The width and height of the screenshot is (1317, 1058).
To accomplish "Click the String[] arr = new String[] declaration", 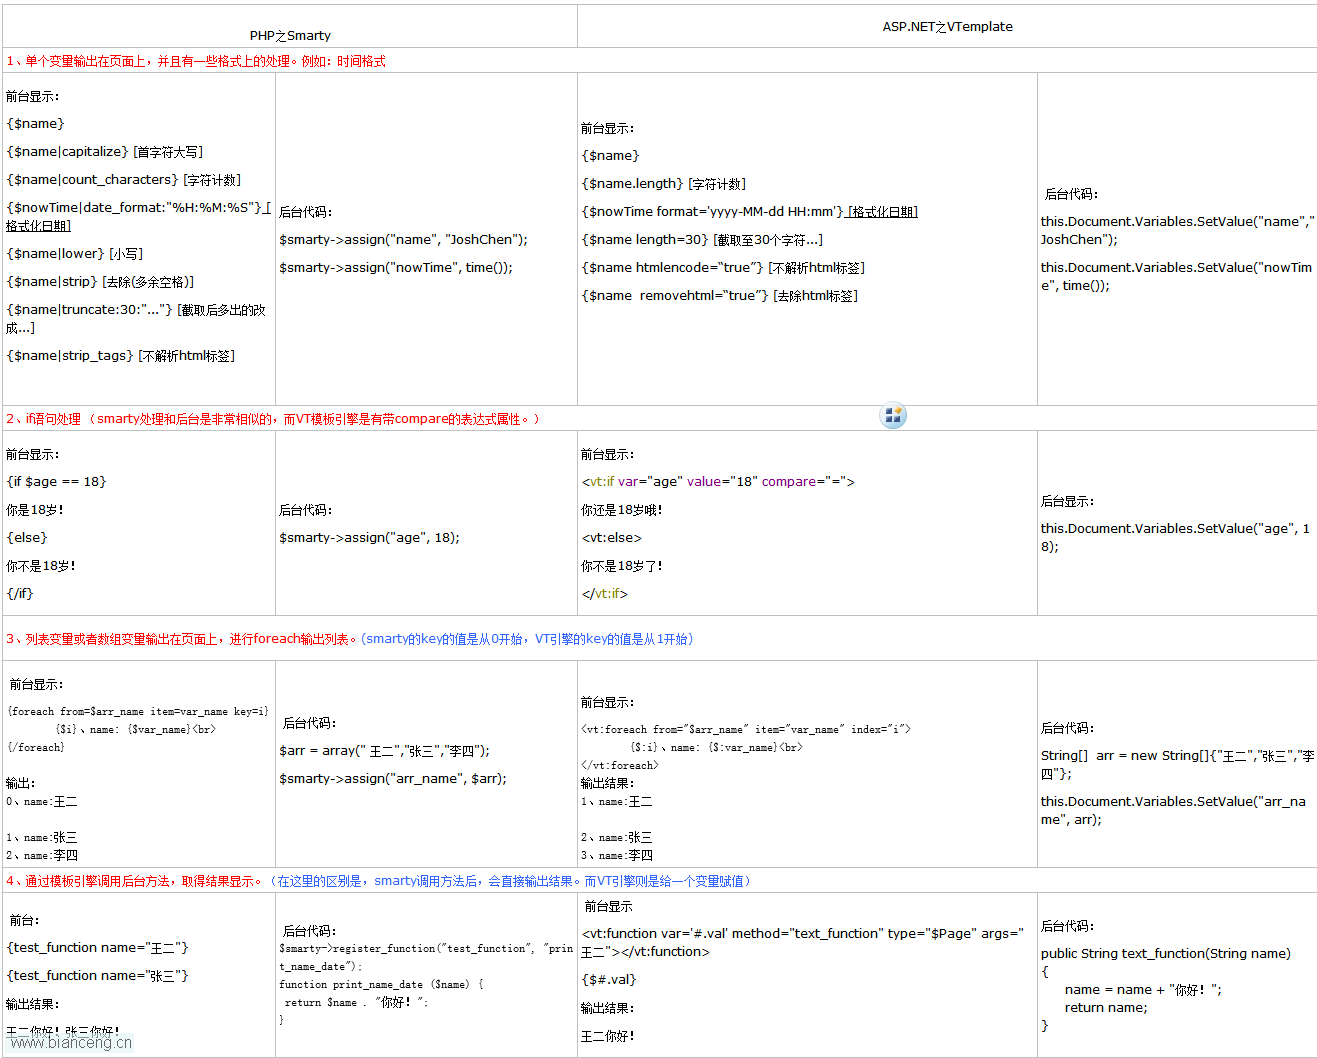I will tap(1178, 765).
